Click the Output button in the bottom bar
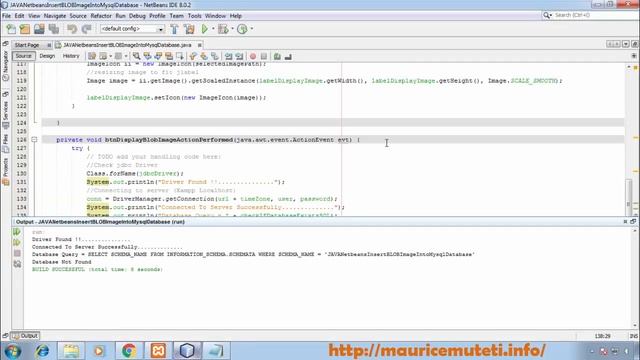This screenshot has height=360, width=640. [25, 336]
